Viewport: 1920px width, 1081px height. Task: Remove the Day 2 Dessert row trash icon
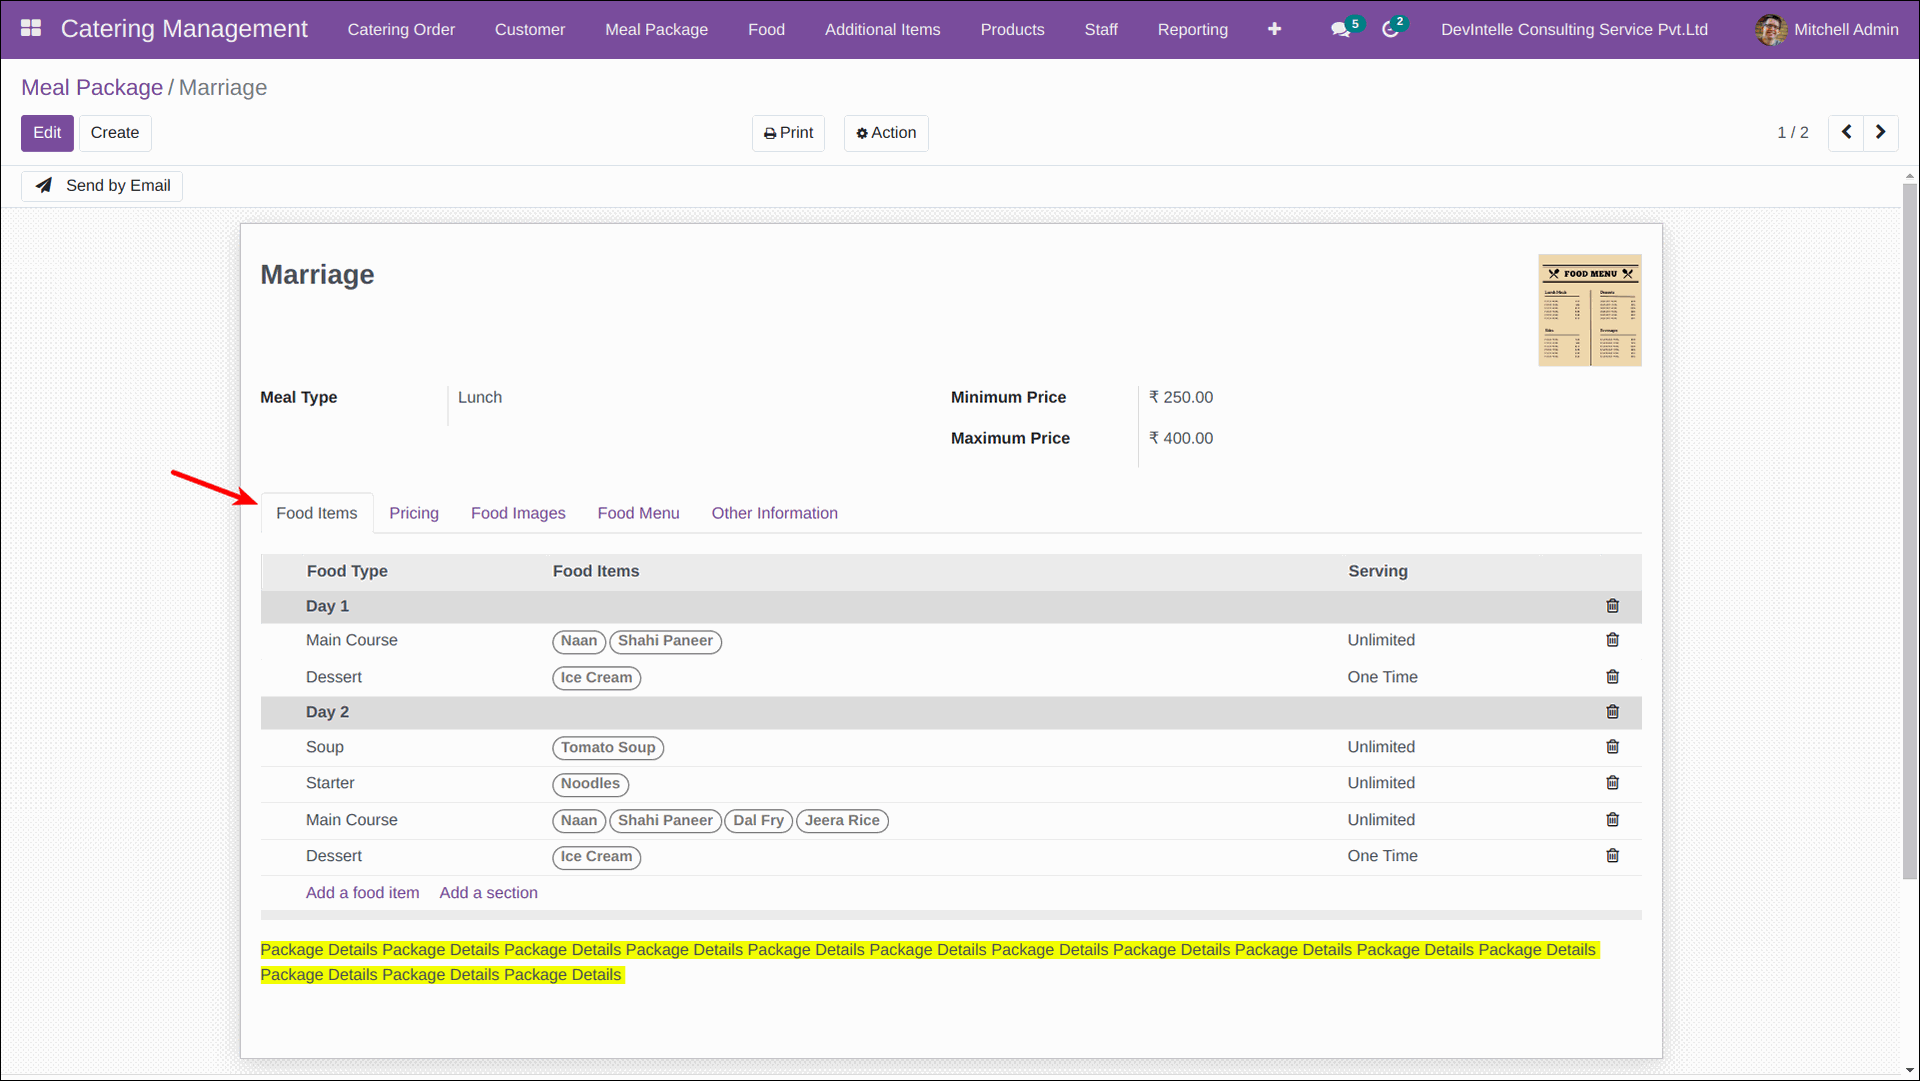click(x=1612, y=855)
